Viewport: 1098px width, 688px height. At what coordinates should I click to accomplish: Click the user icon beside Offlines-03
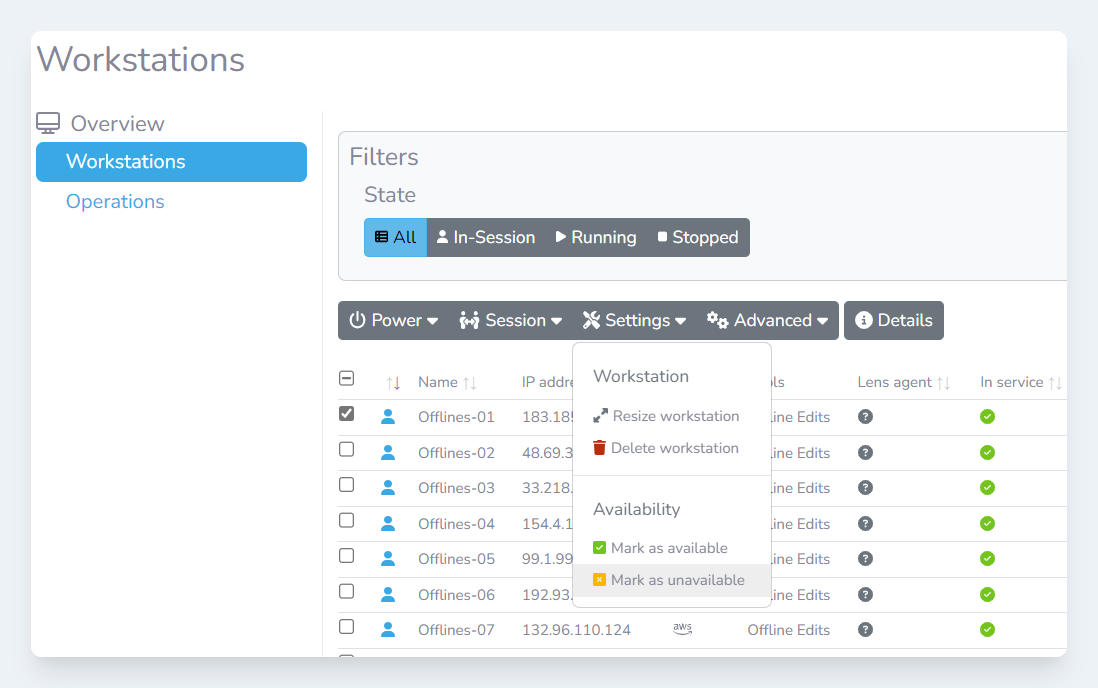[388, 488]
